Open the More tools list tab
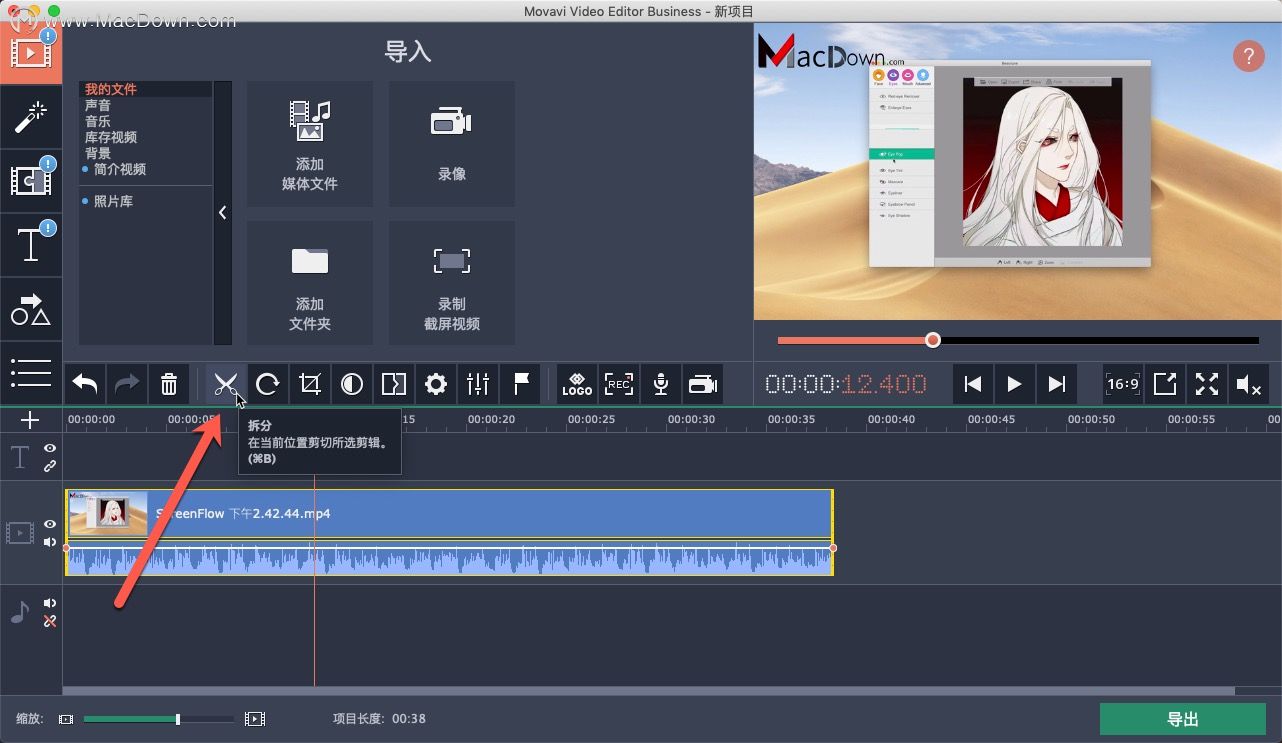Viewport: 1282px width, 743px height. coord(31,372)
